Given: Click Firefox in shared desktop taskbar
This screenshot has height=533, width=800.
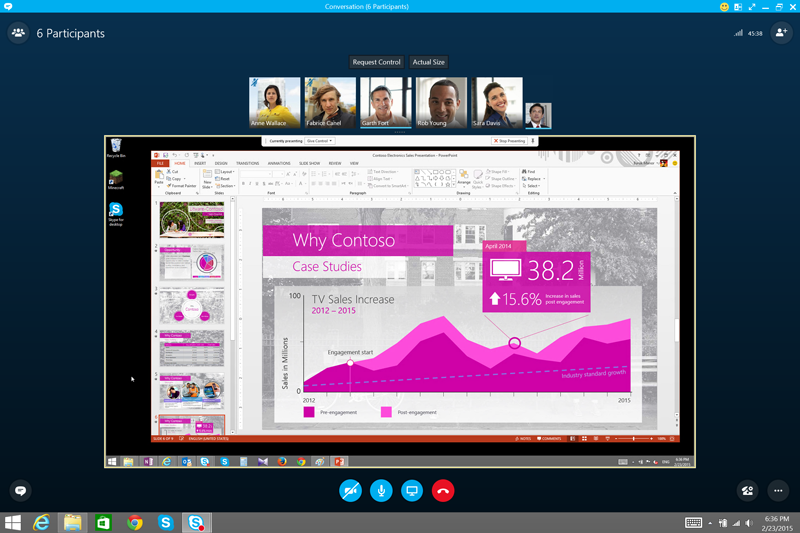Looking at the screenshot, I should [282, 462].
